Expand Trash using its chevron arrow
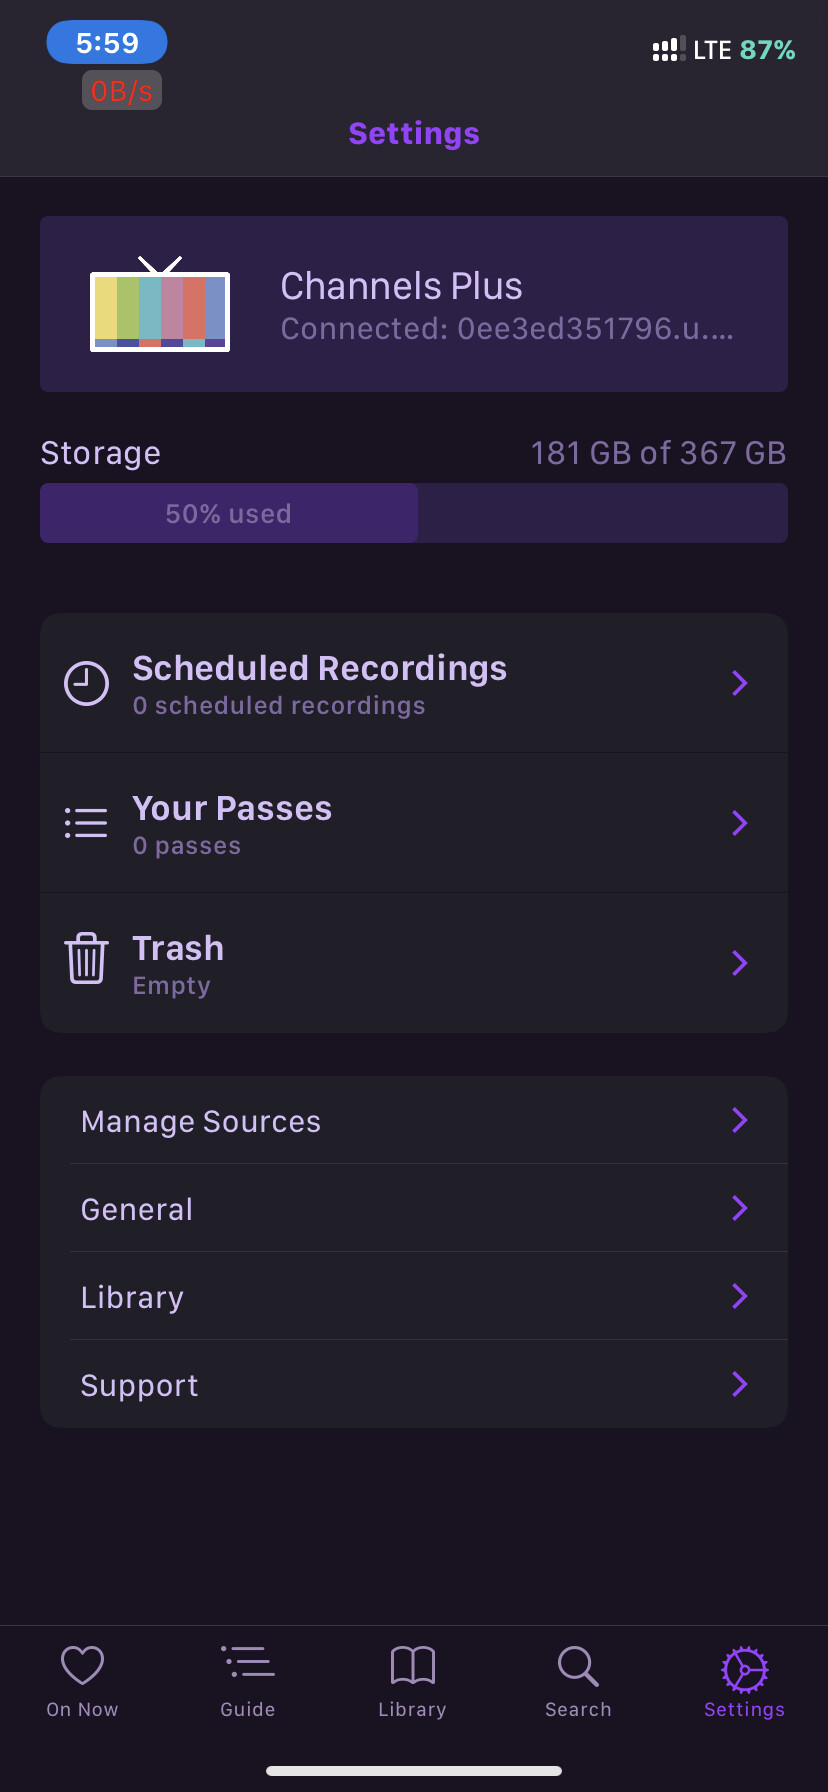This screenshot has width=828, height=1792. pos(740,963)
